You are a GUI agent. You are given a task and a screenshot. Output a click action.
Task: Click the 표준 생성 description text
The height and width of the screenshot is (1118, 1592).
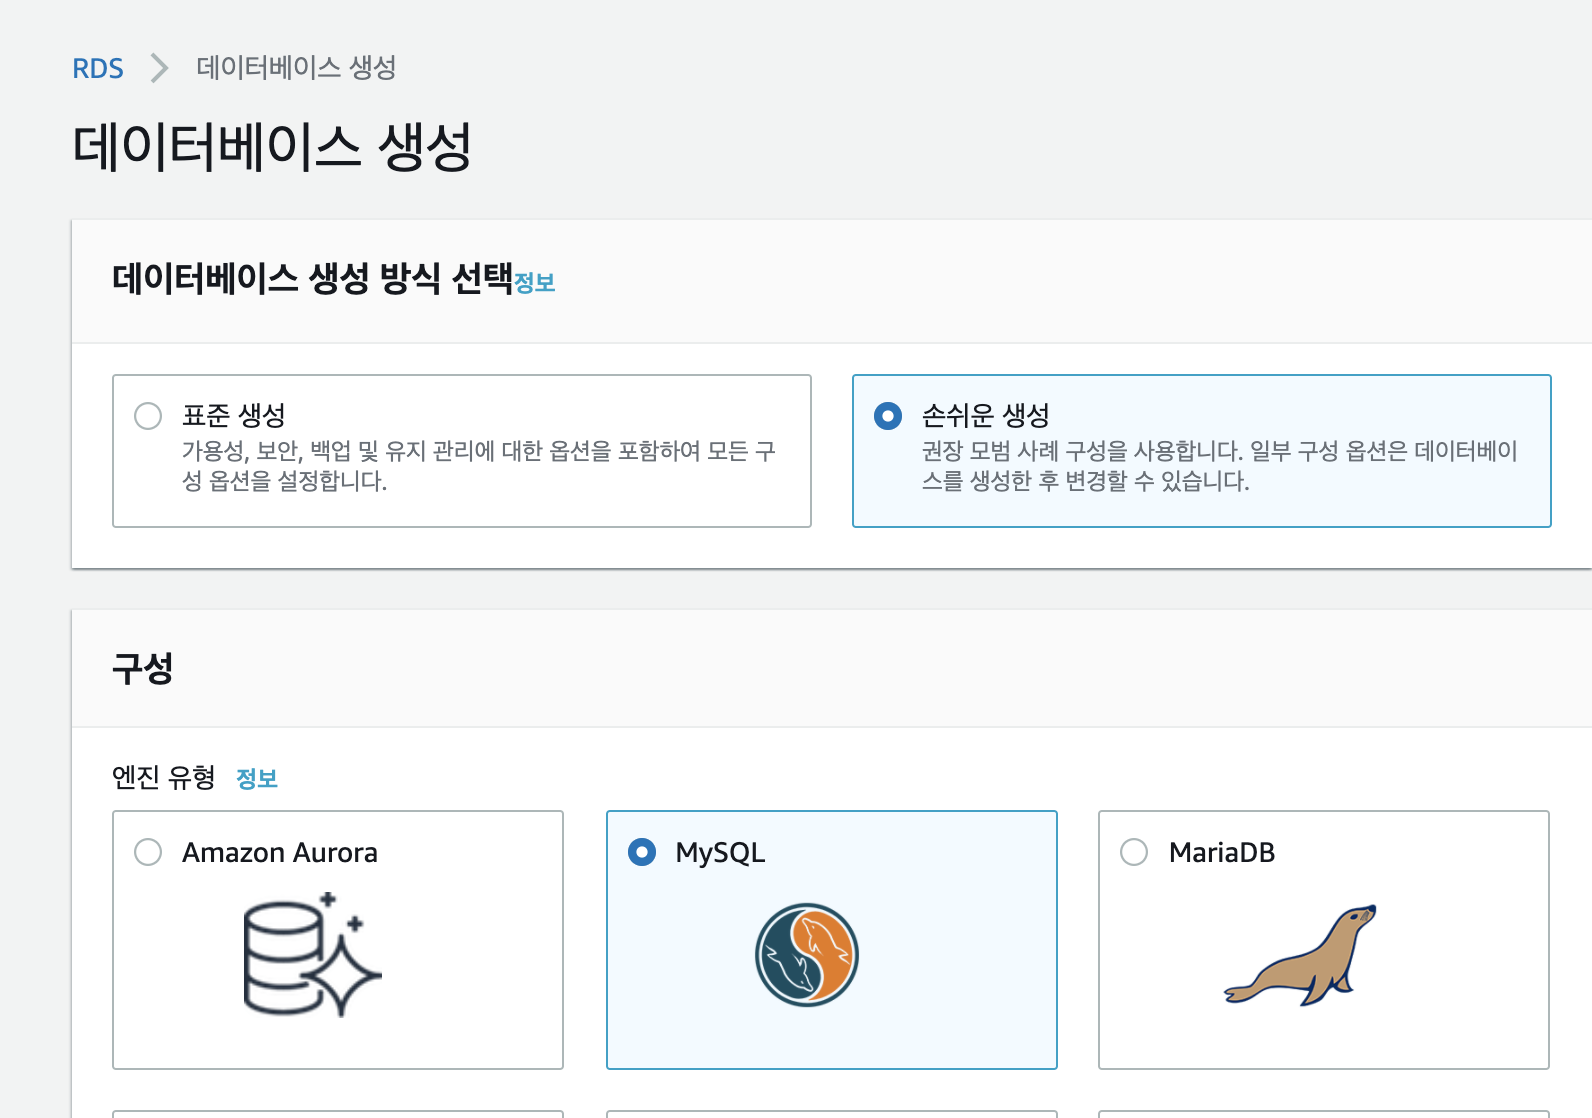point(479,466)
